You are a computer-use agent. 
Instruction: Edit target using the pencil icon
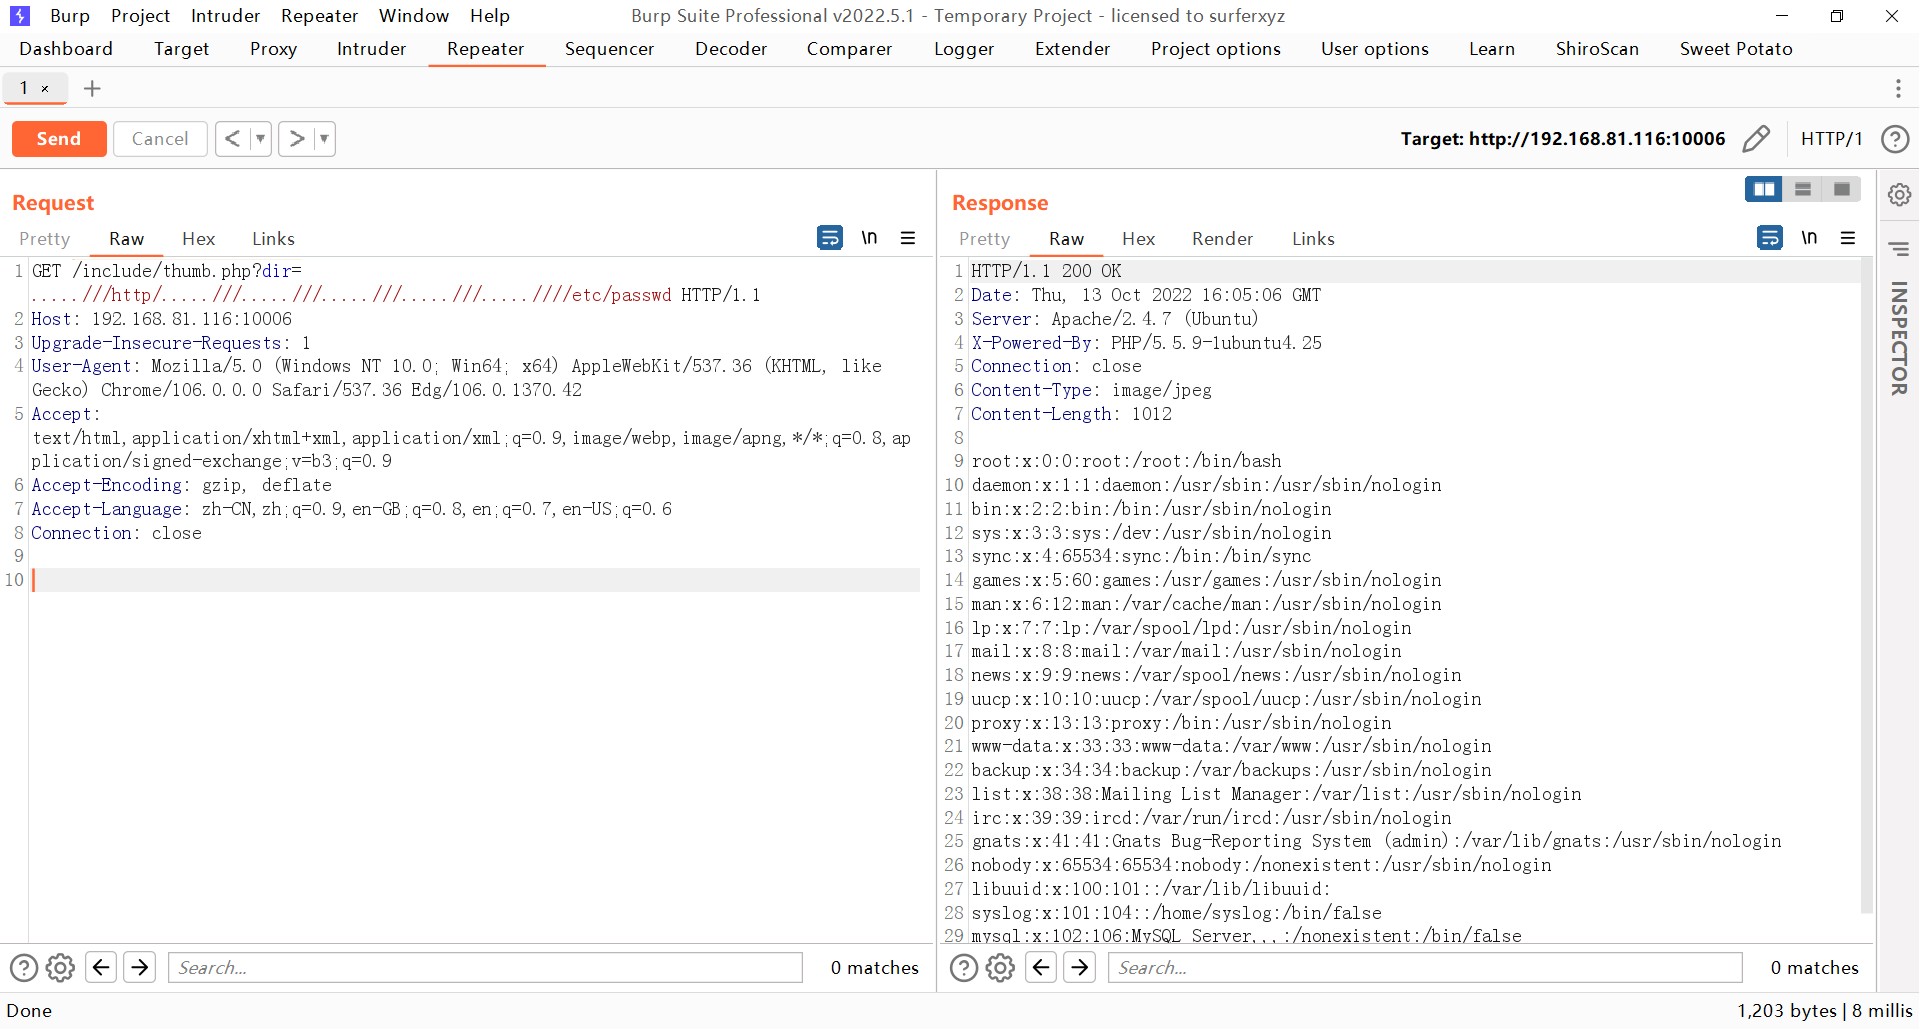[x=1756, y=139]
